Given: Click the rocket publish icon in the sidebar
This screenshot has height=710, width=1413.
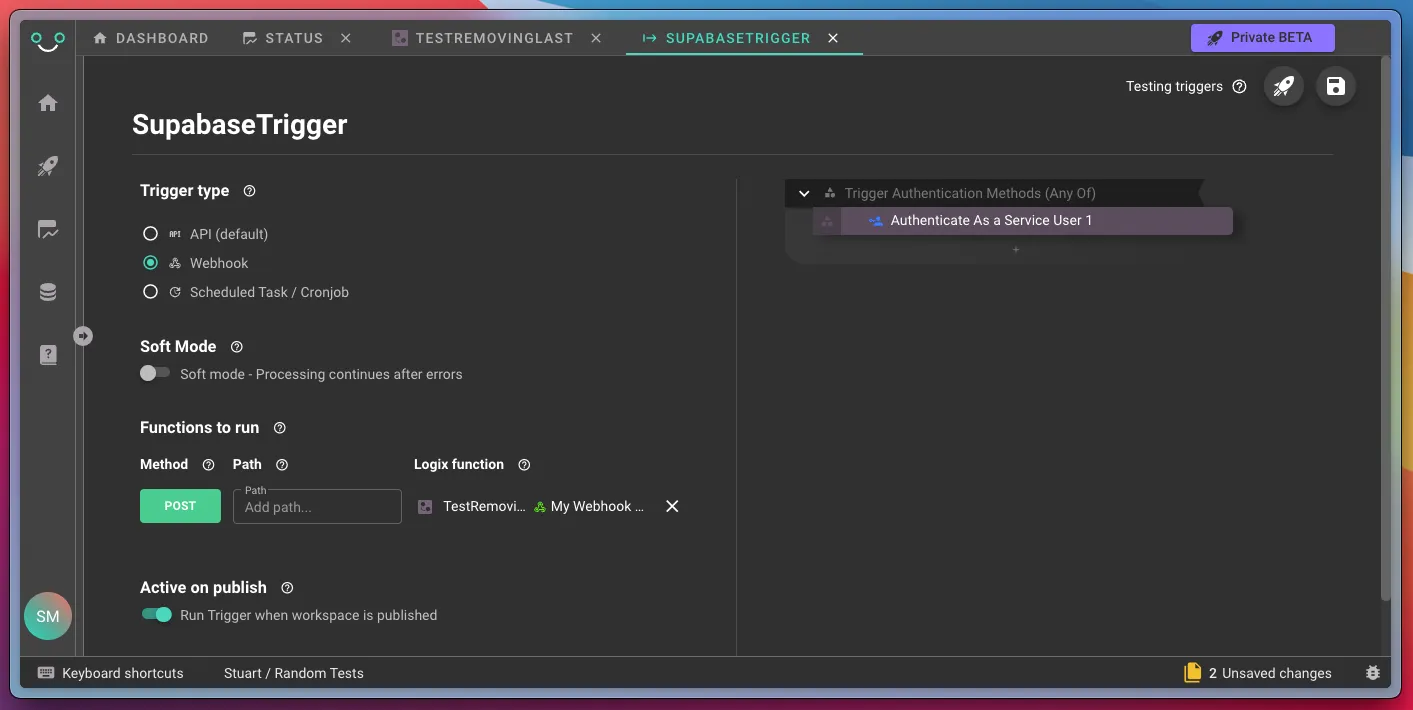Looking at the screenshot, I should pyautogui.click(x=48, y=166).
